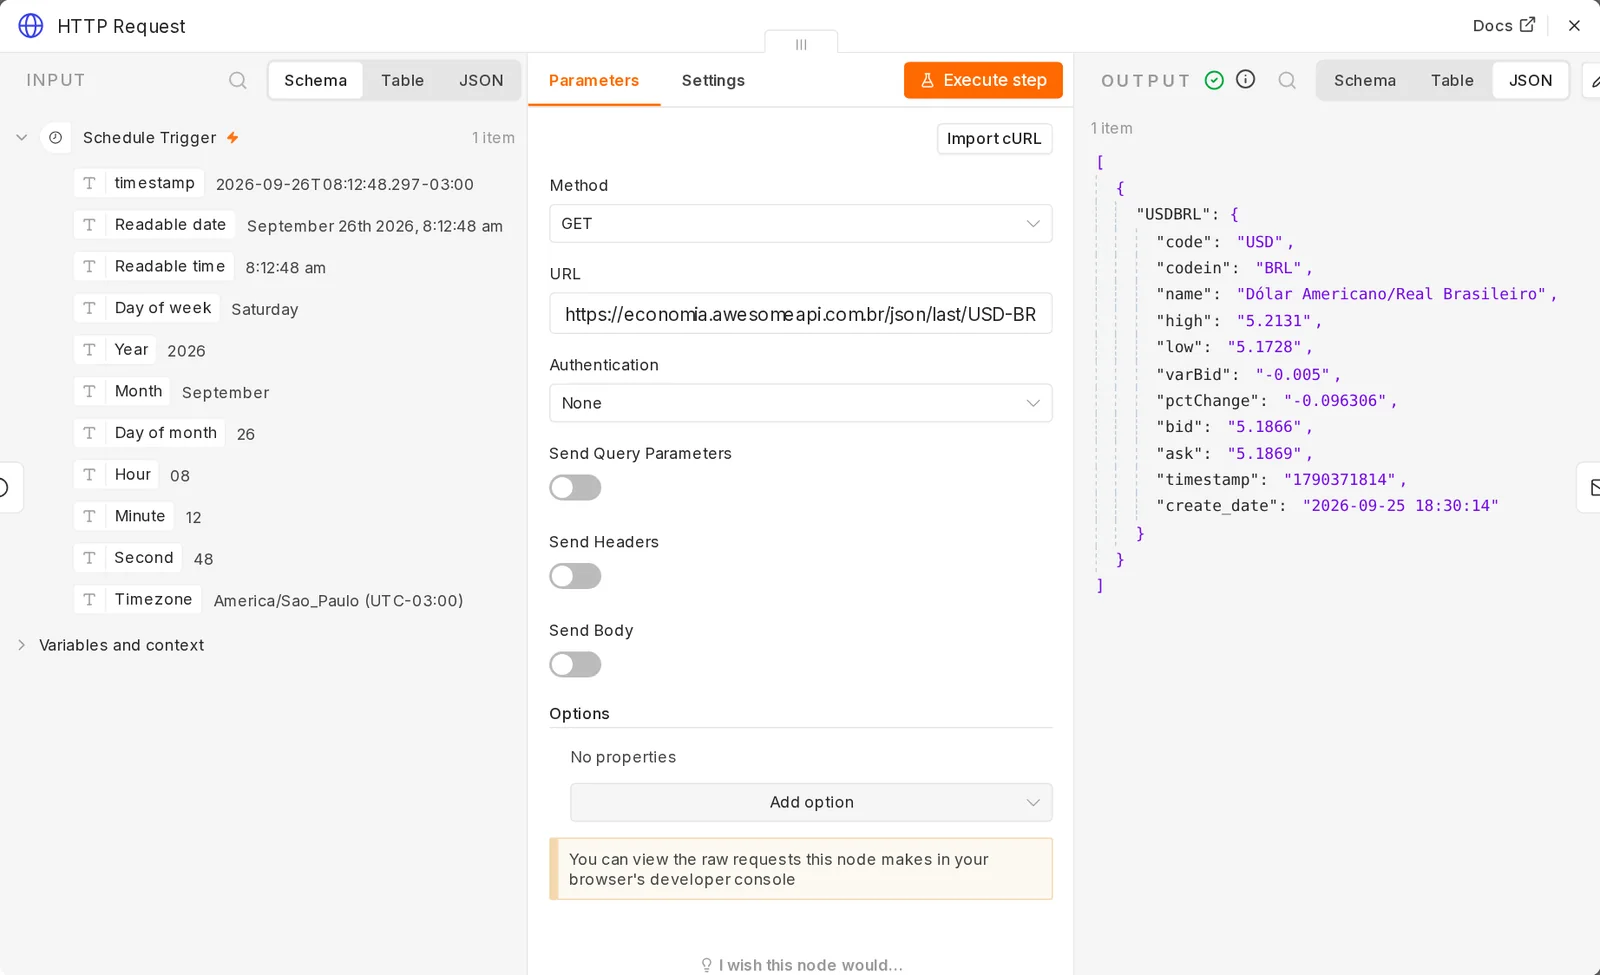Enable the Send Headers switch
This screenshot has width=1600, height=975.
tap(575, 576)
